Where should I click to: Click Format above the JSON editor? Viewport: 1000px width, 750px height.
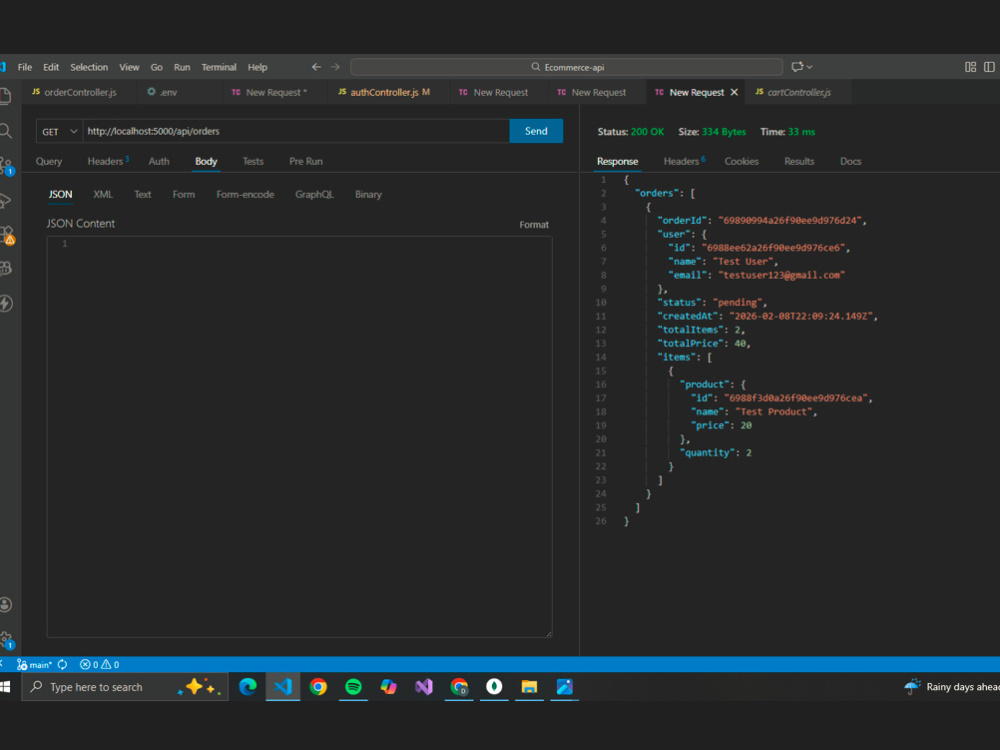click(x=534, y=224)
